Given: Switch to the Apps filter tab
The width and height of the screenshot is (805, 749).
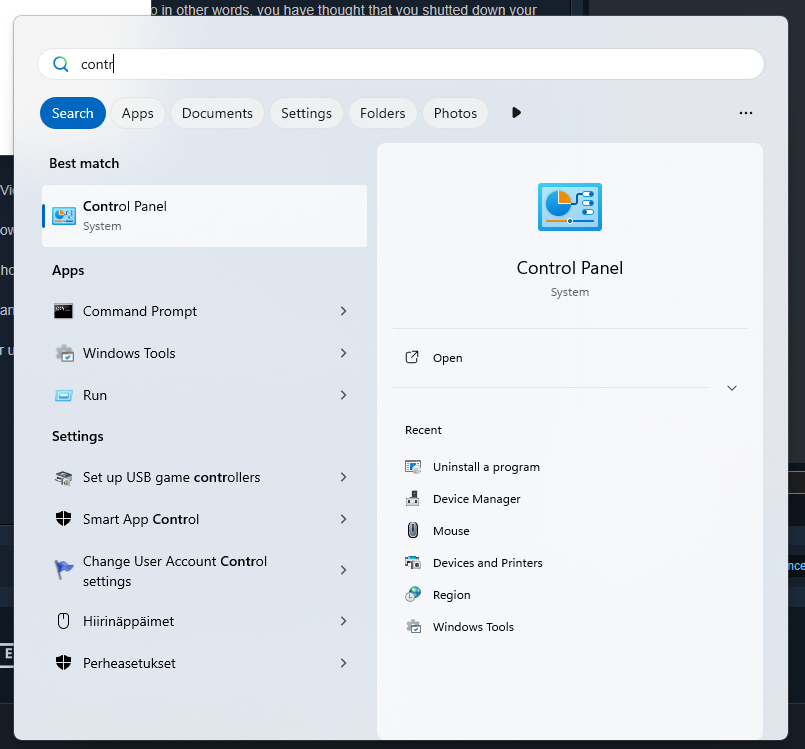Looking at the screenshot, I should (x=138, y=113).
